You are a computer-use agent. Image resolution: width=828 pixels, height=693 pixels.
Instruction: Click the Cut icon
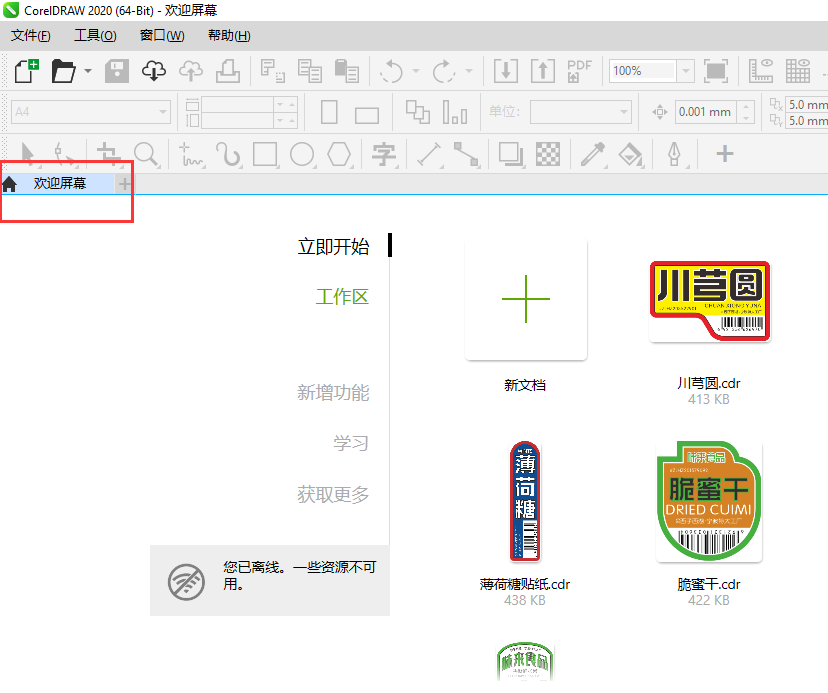coord(273,71)
